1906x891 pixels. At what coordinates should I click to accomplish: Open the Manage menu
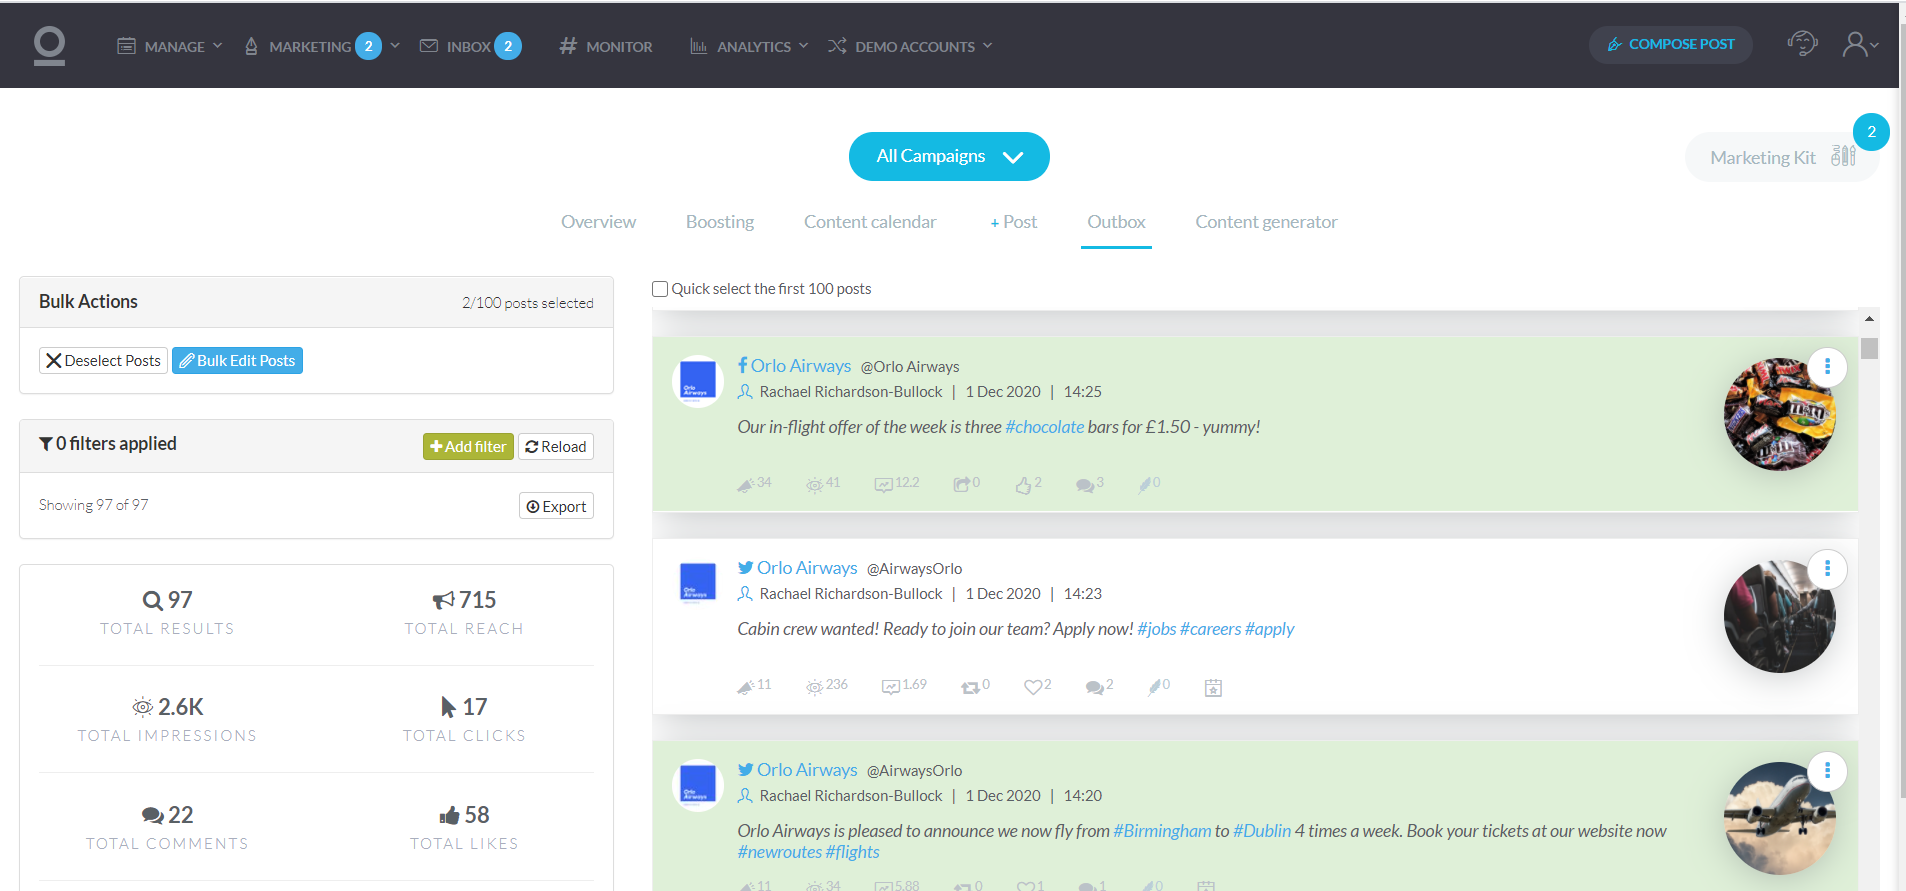pos(170,46)
